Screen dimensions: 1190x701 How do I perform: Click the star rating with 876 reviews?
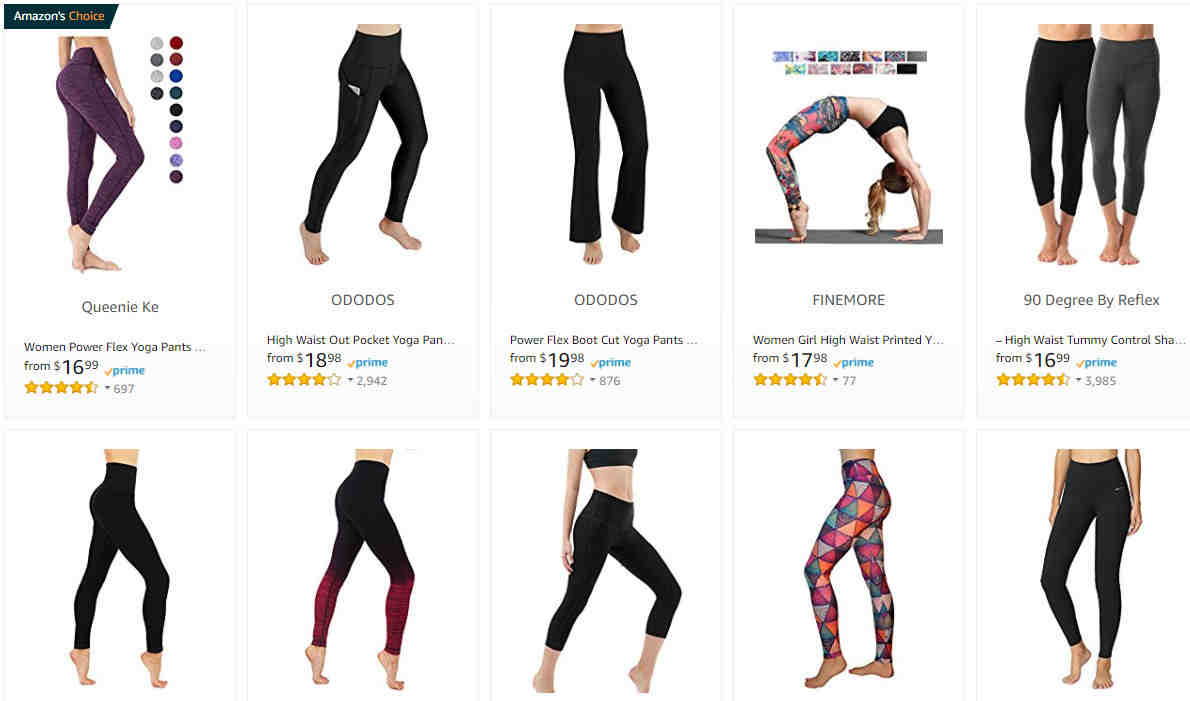click(x=546, y=380)
